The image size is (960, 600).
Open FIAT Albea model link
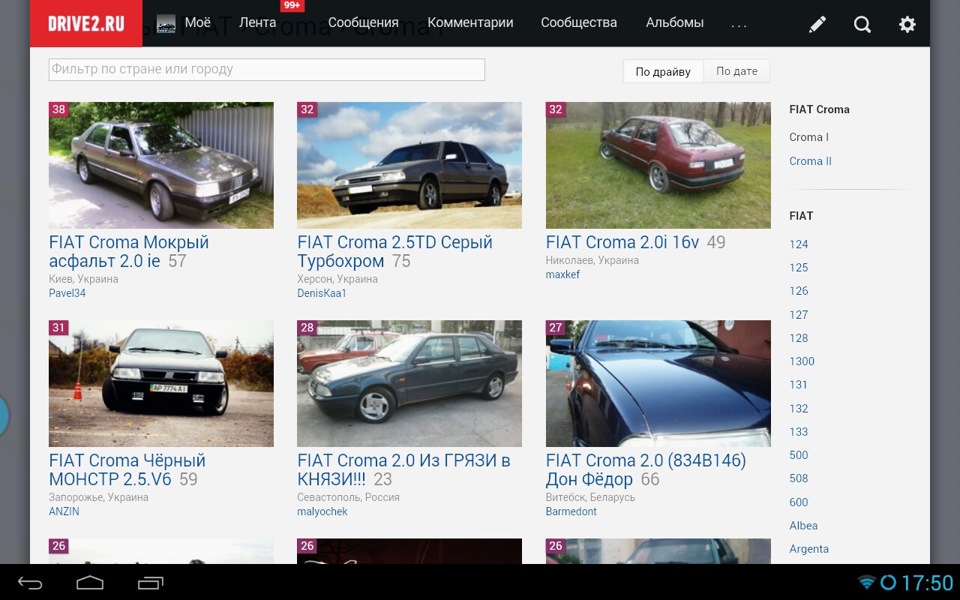[x=803, y=525]
